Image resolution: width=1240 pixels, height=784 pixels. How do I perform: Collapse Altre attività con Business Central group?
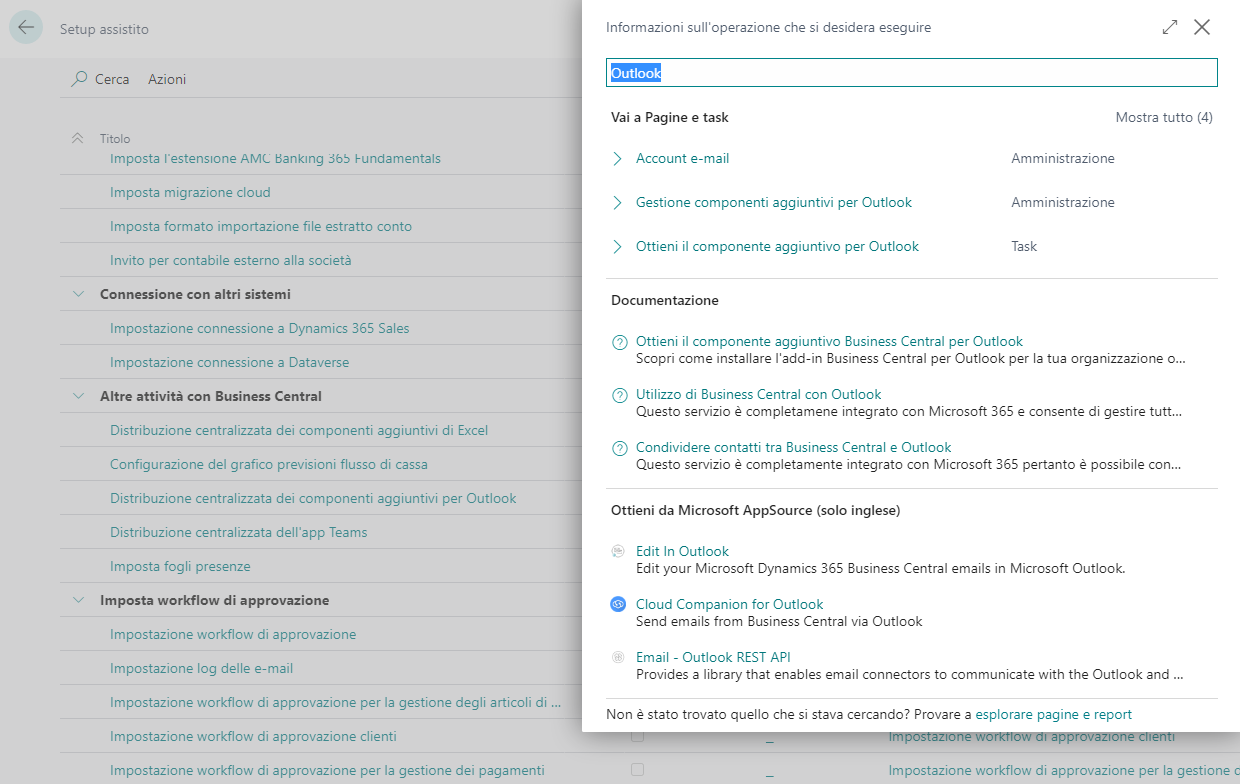click(78, 396)
